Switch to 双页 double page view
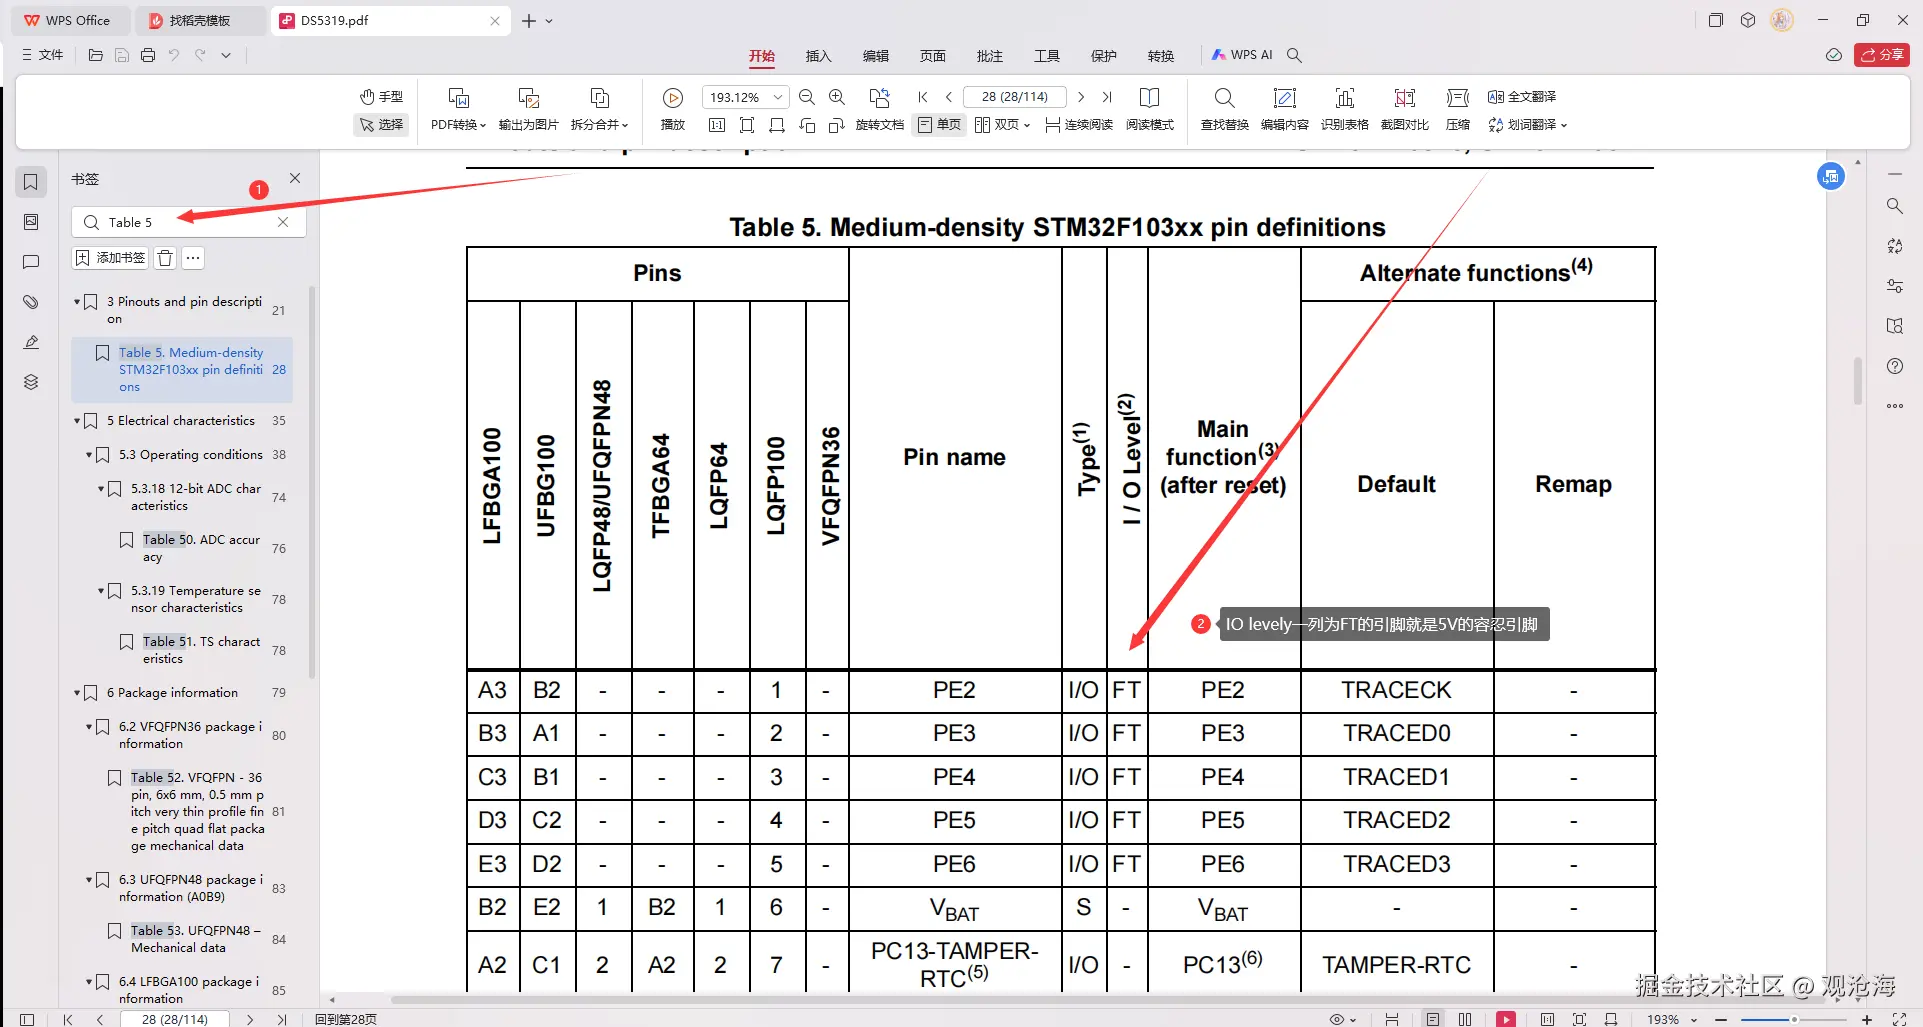The image size is (1923, 1027). (1002, 125)
